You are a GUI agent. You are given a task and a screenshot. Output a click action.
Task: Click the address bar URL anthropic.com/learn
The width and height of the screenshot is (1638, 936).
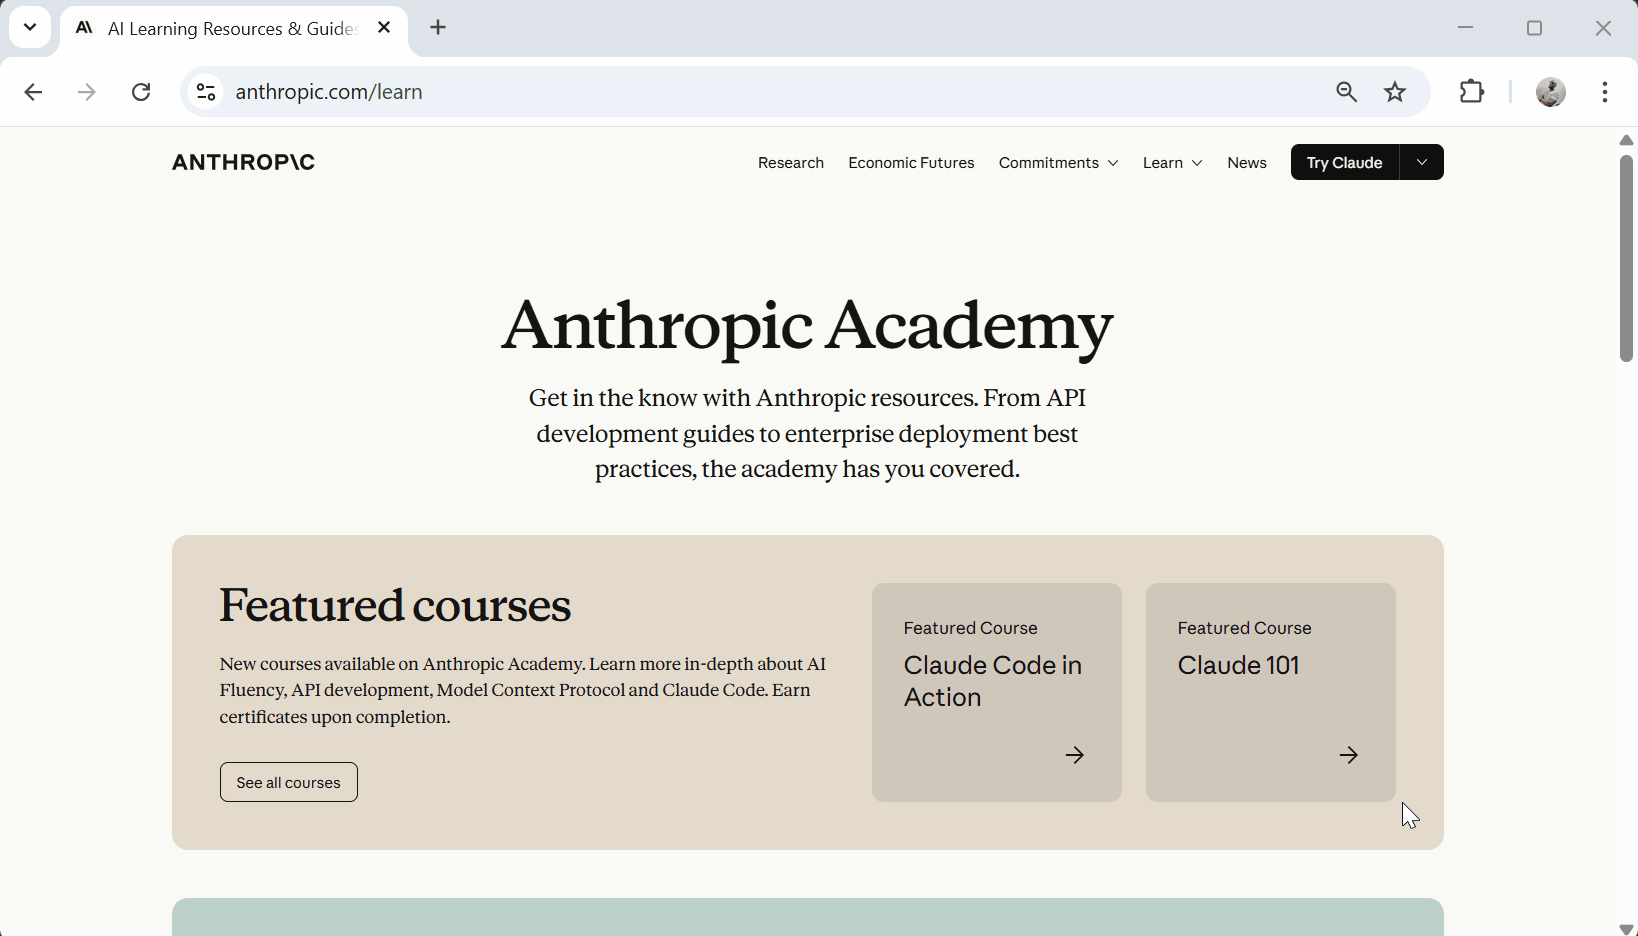click(329, 92)
